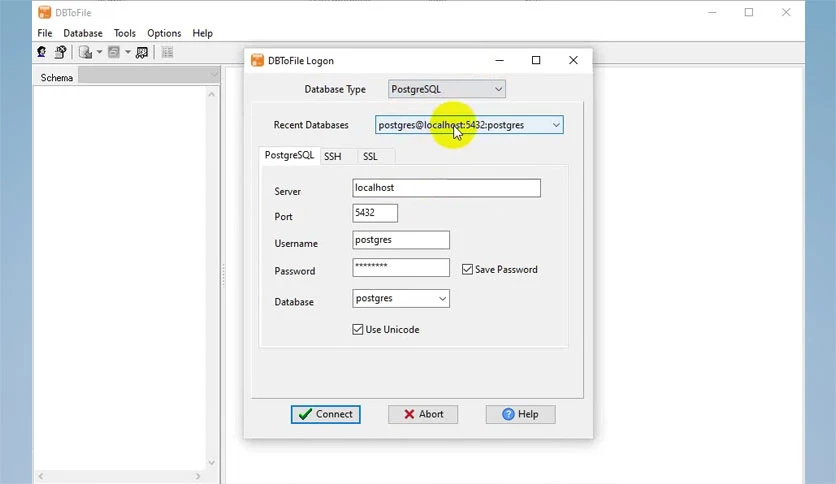Click the DBToFile main window app icon
The width and height of the screenshot is (836, 484).
(44, 12)
